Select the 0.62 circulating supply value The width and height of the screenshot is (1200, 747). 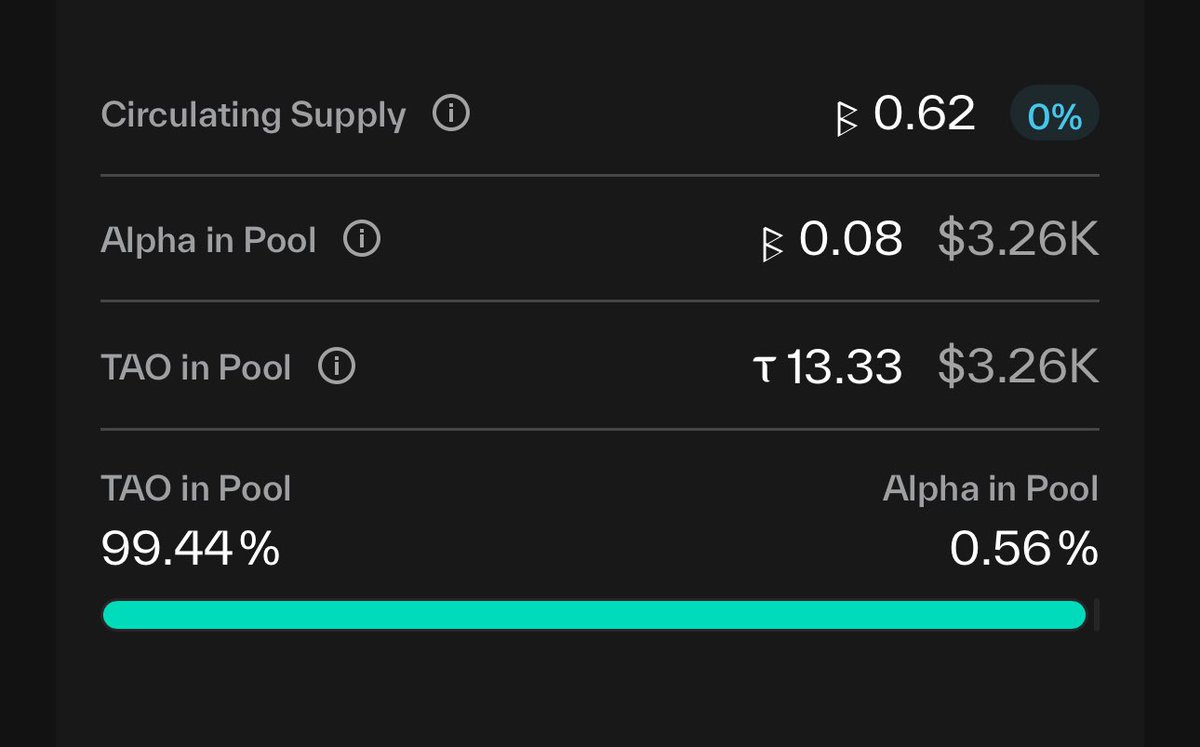coord(924,113)
